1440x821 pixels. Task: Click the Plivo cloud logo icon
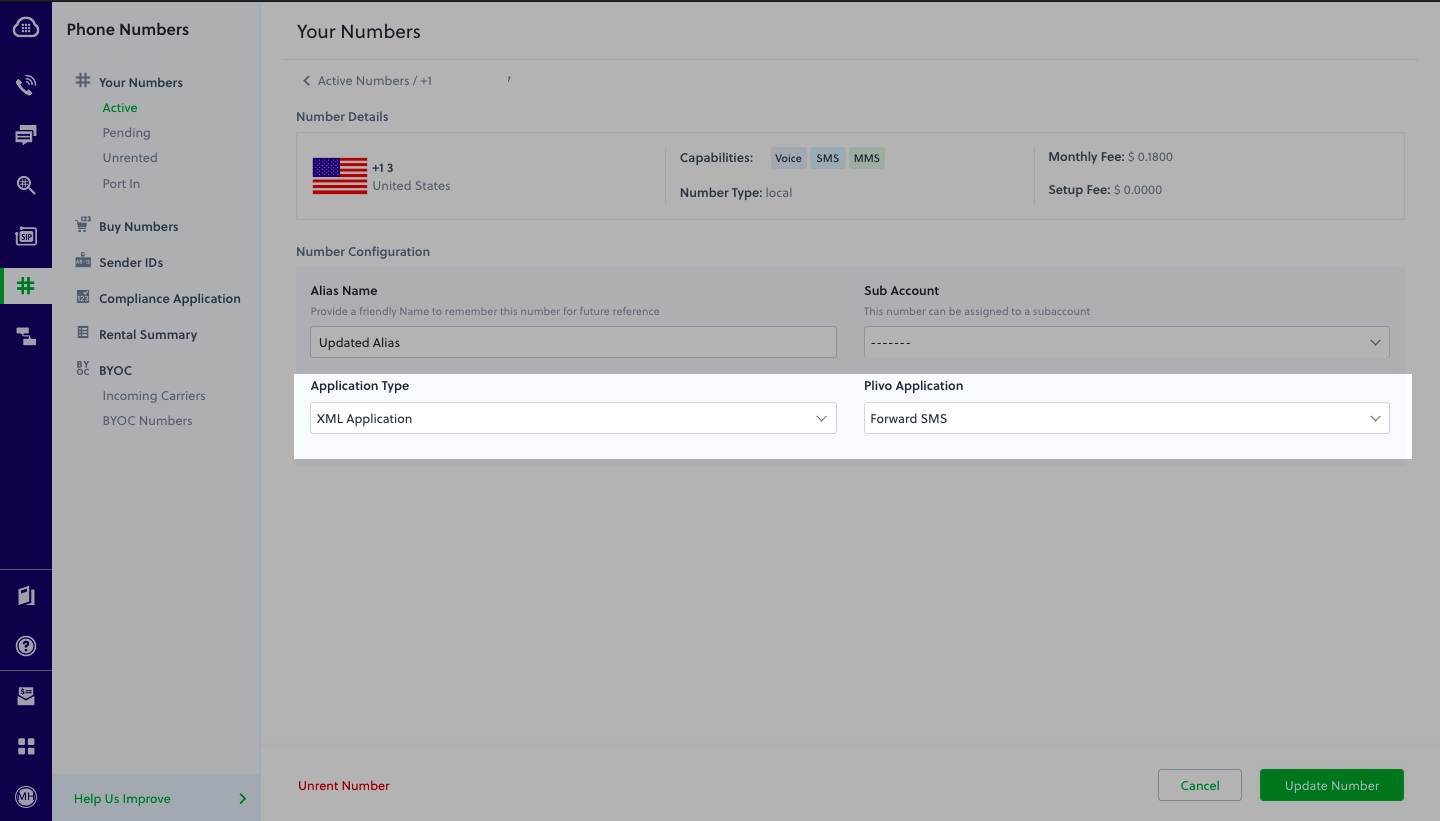click(26, 28)
